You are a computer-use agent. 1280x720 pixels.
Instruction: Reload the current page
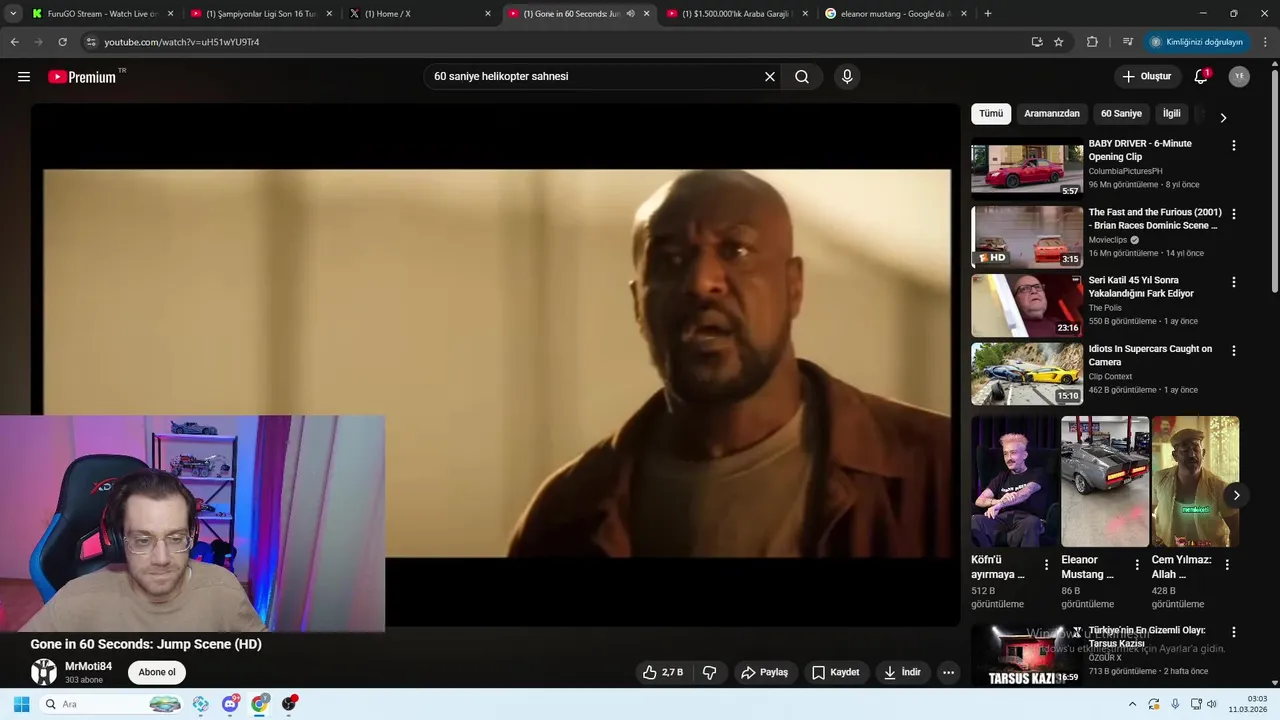[x=62, y=42]
